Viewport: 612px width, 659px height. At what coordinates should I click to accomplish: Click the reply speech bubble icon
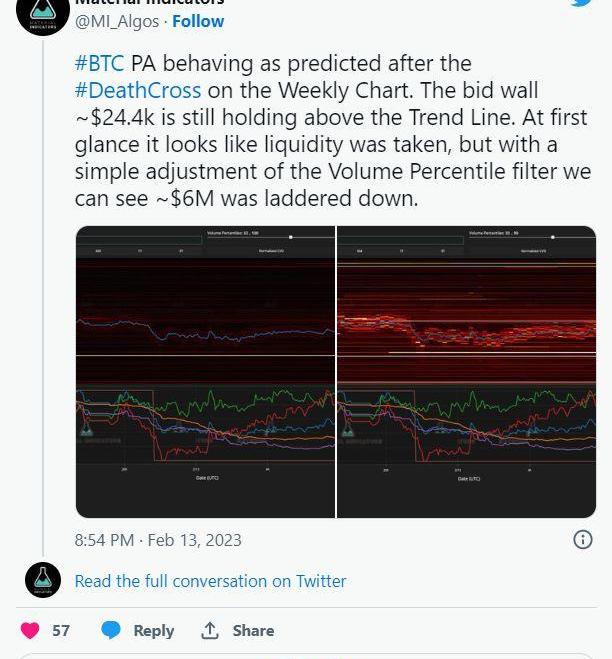pyautogui.click(x=111, y=630)
